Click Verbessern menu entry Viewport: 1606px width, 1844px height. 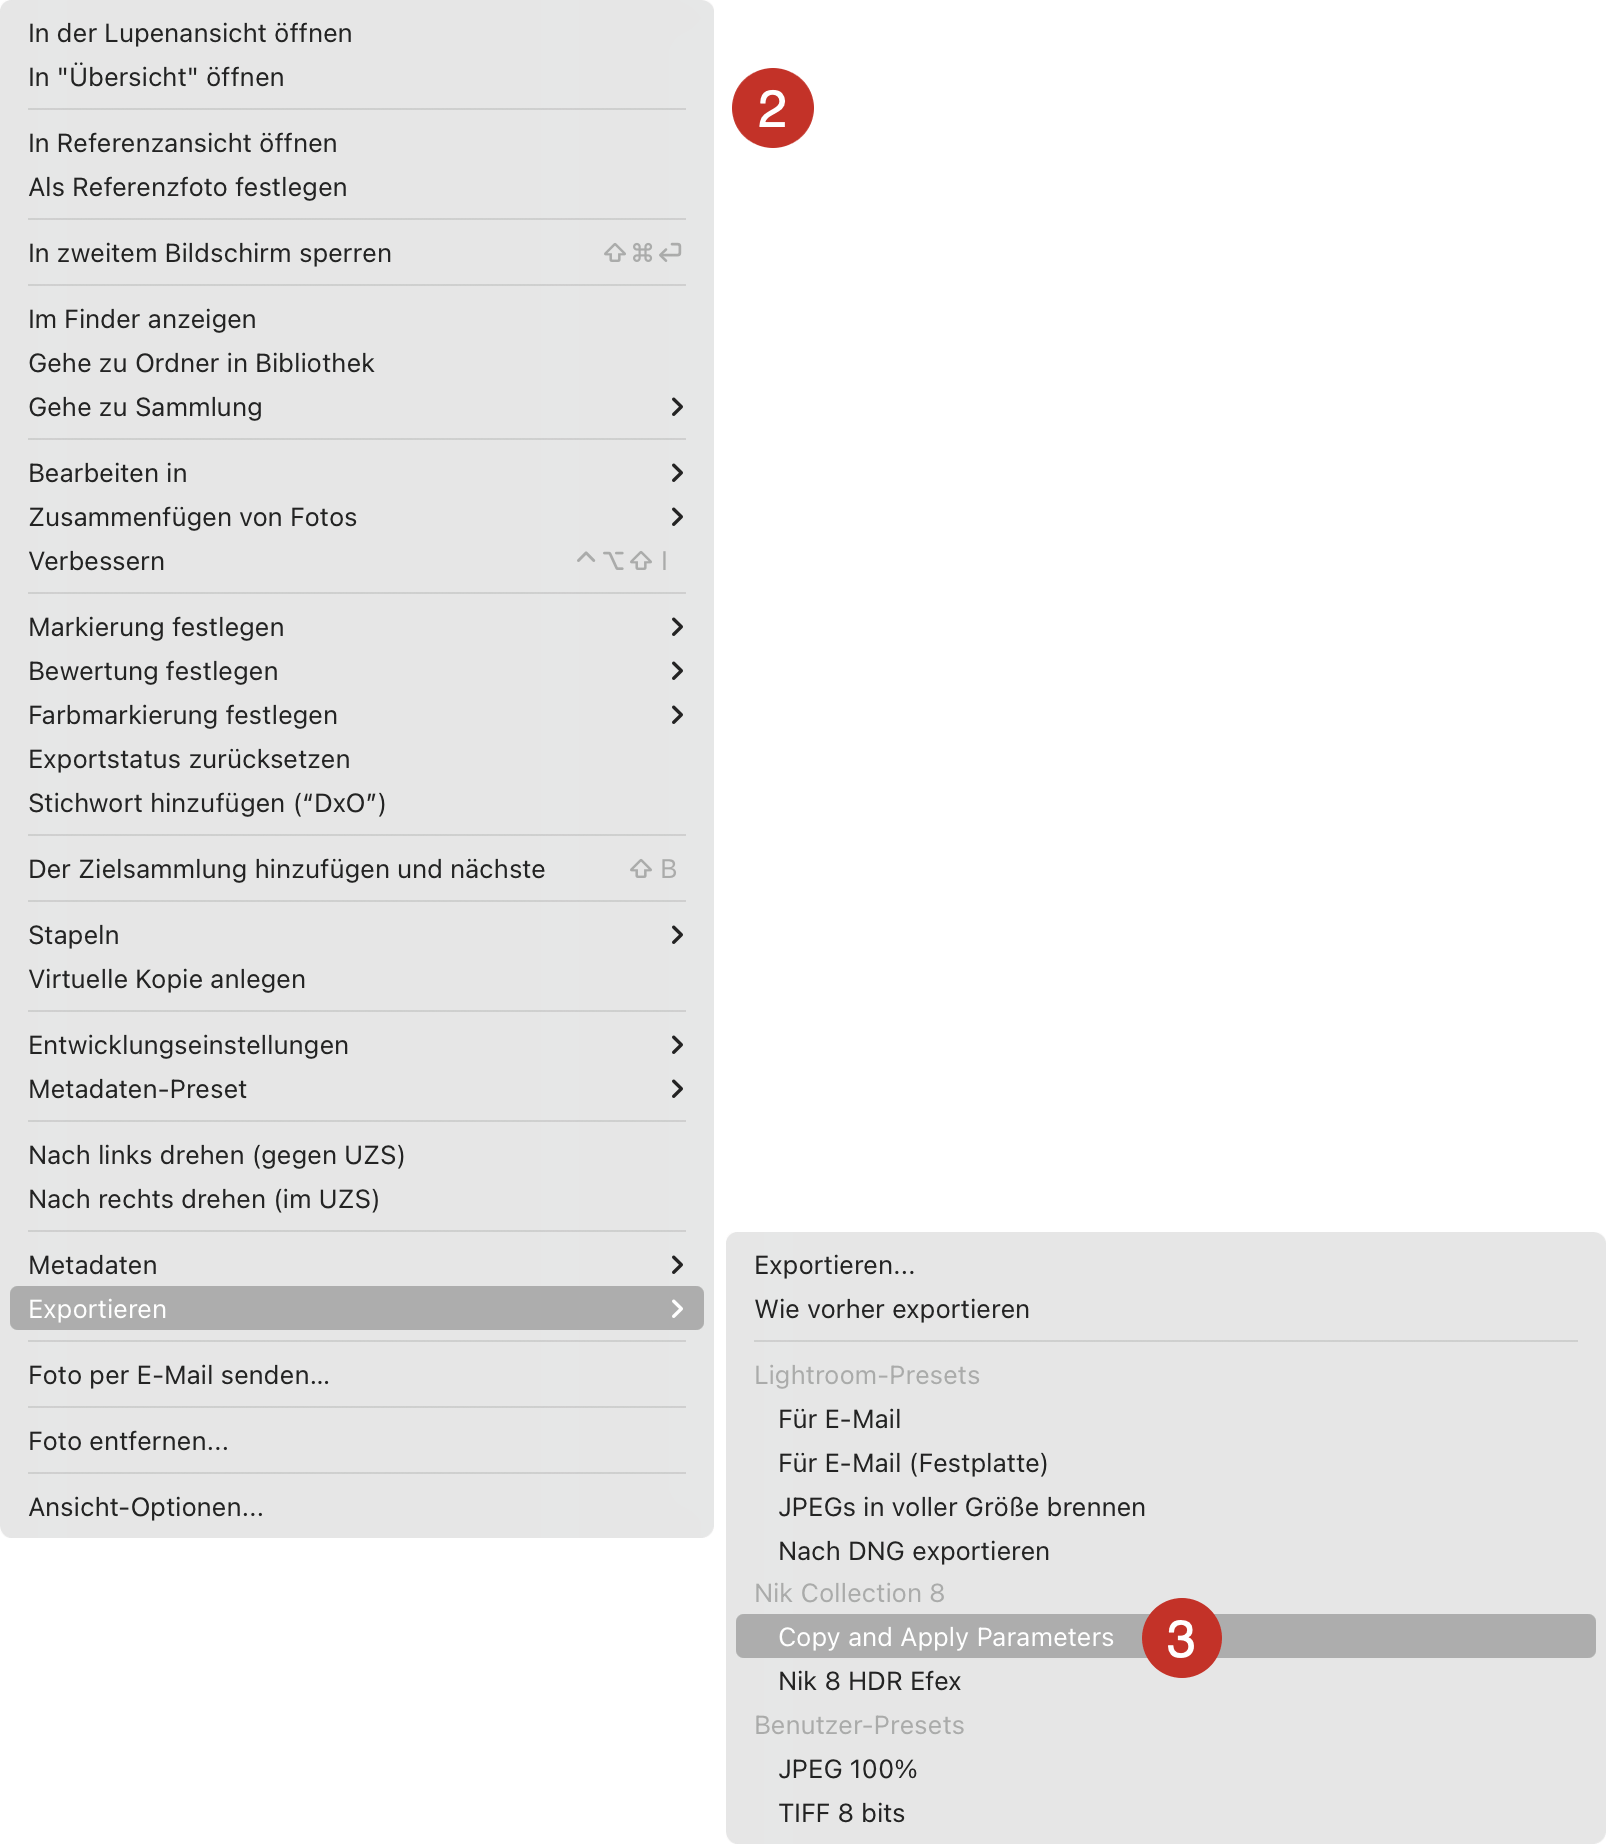point(356,561)
